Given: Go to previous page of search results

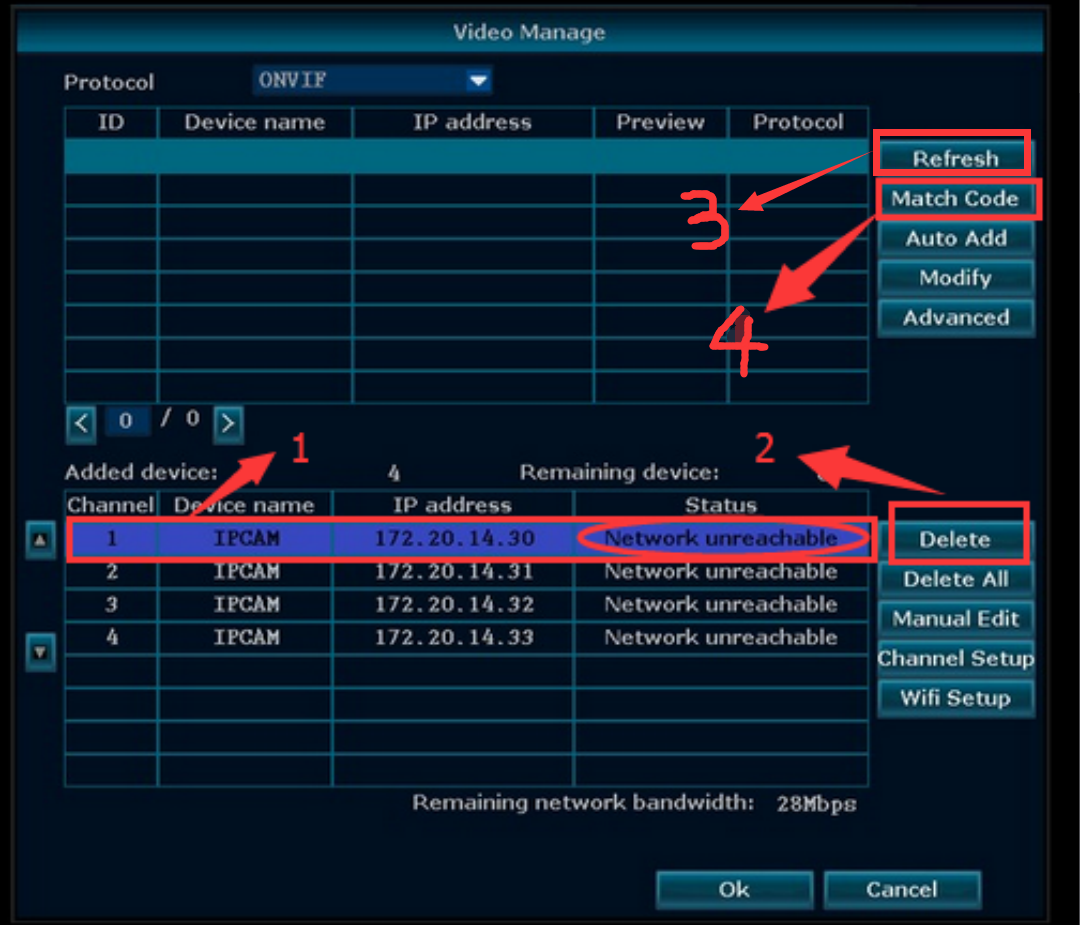Looking at the screenshot, I should click(81, 423).
